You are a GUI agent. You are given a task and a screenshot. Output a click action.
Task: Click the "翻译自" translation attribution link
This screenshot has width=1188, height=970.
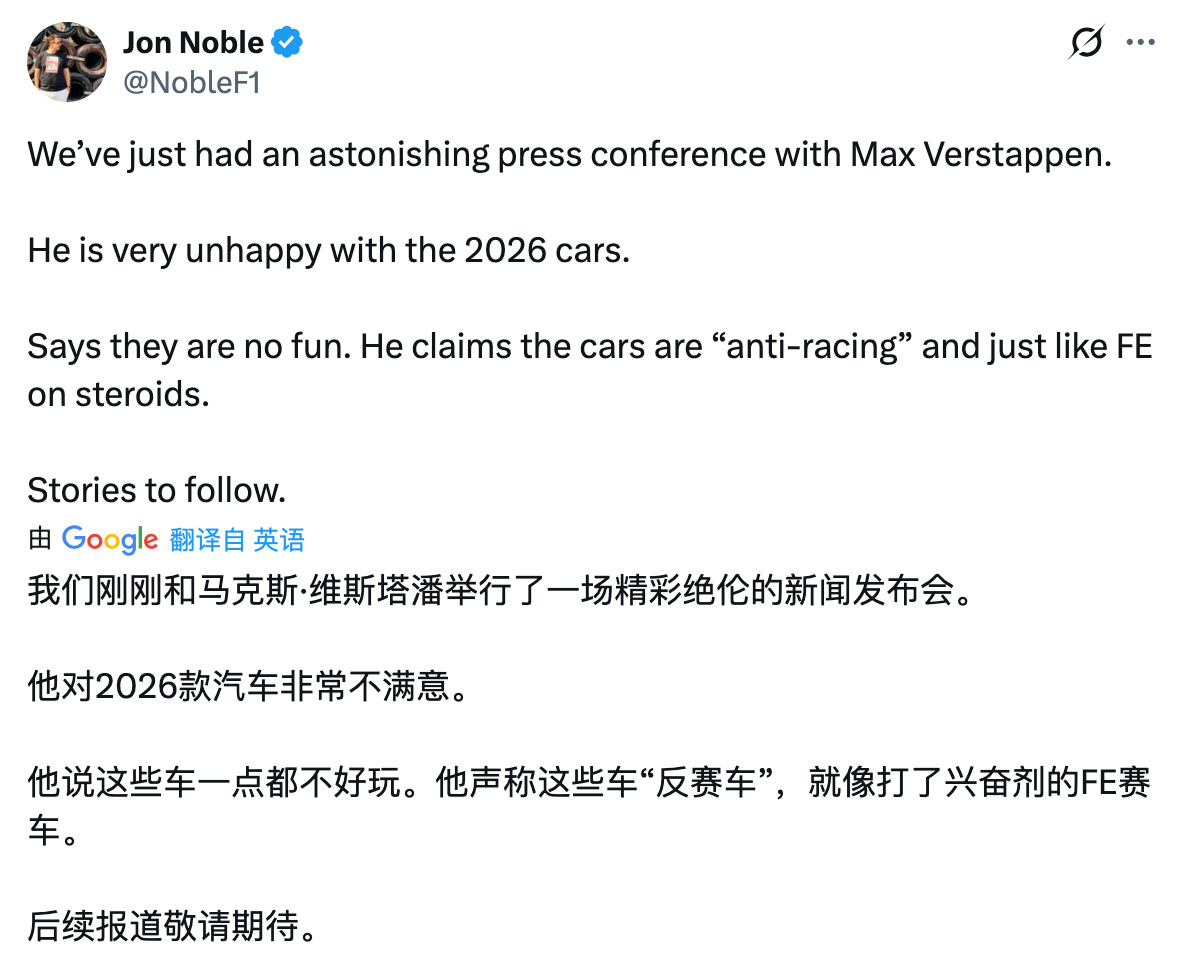(x=210, y=539)
